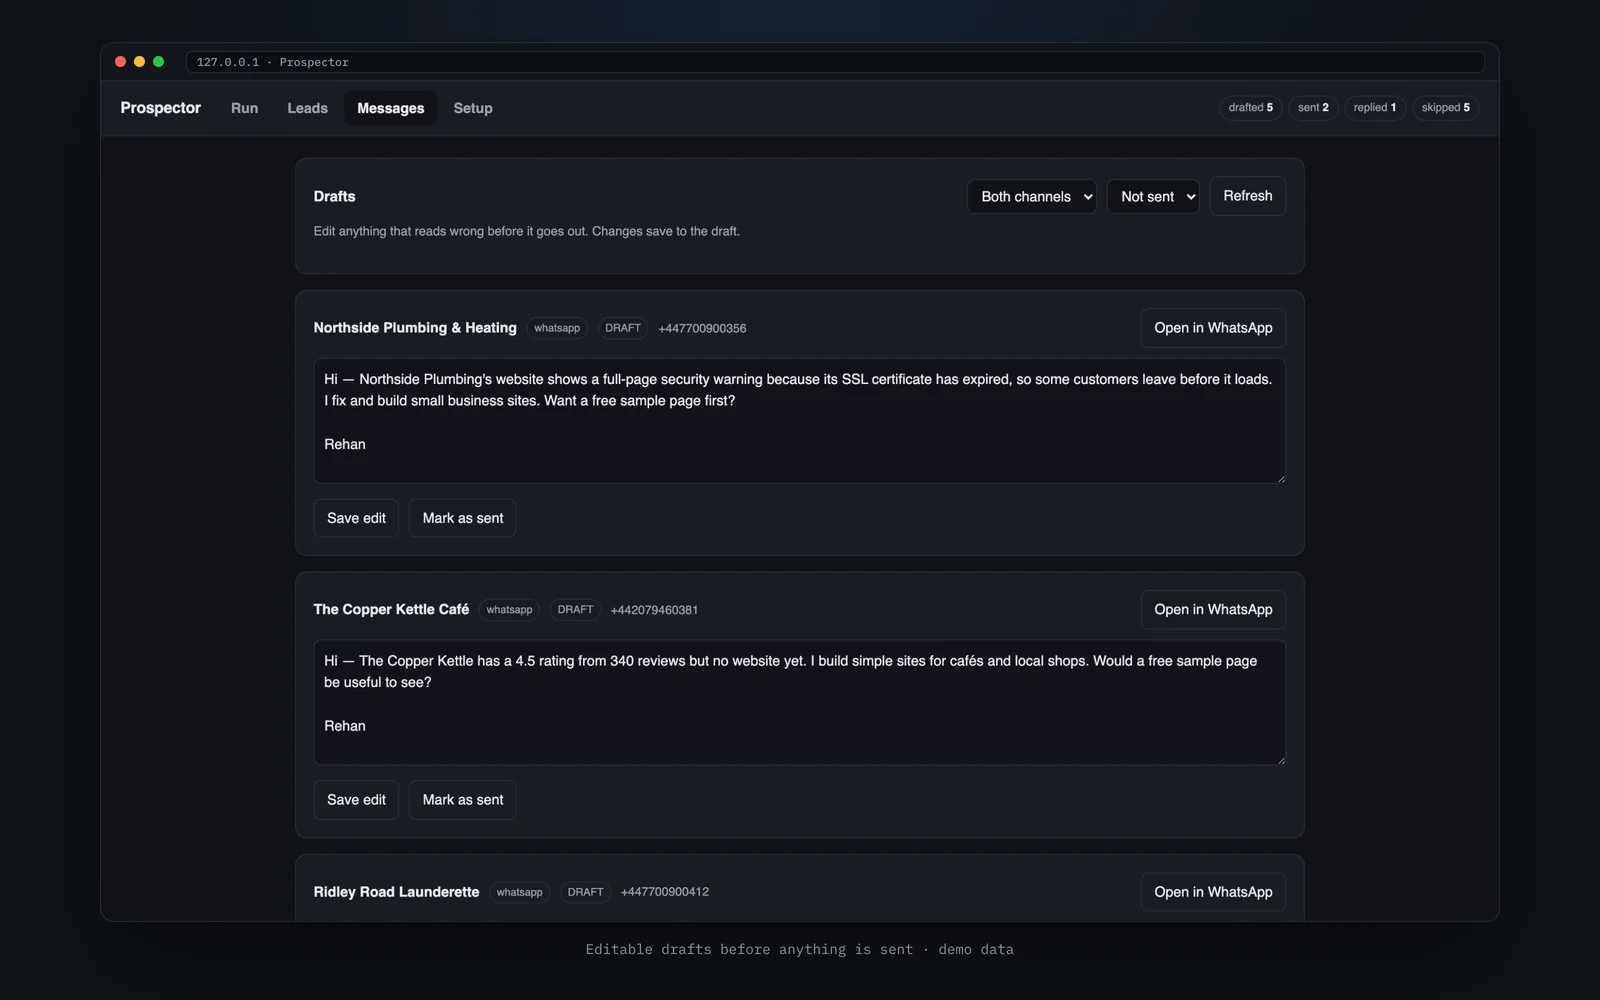Click the whatsapp tag on Ridley Road Launderette
This screenshot has width=1600, height=1000.
tap(520, 892)
